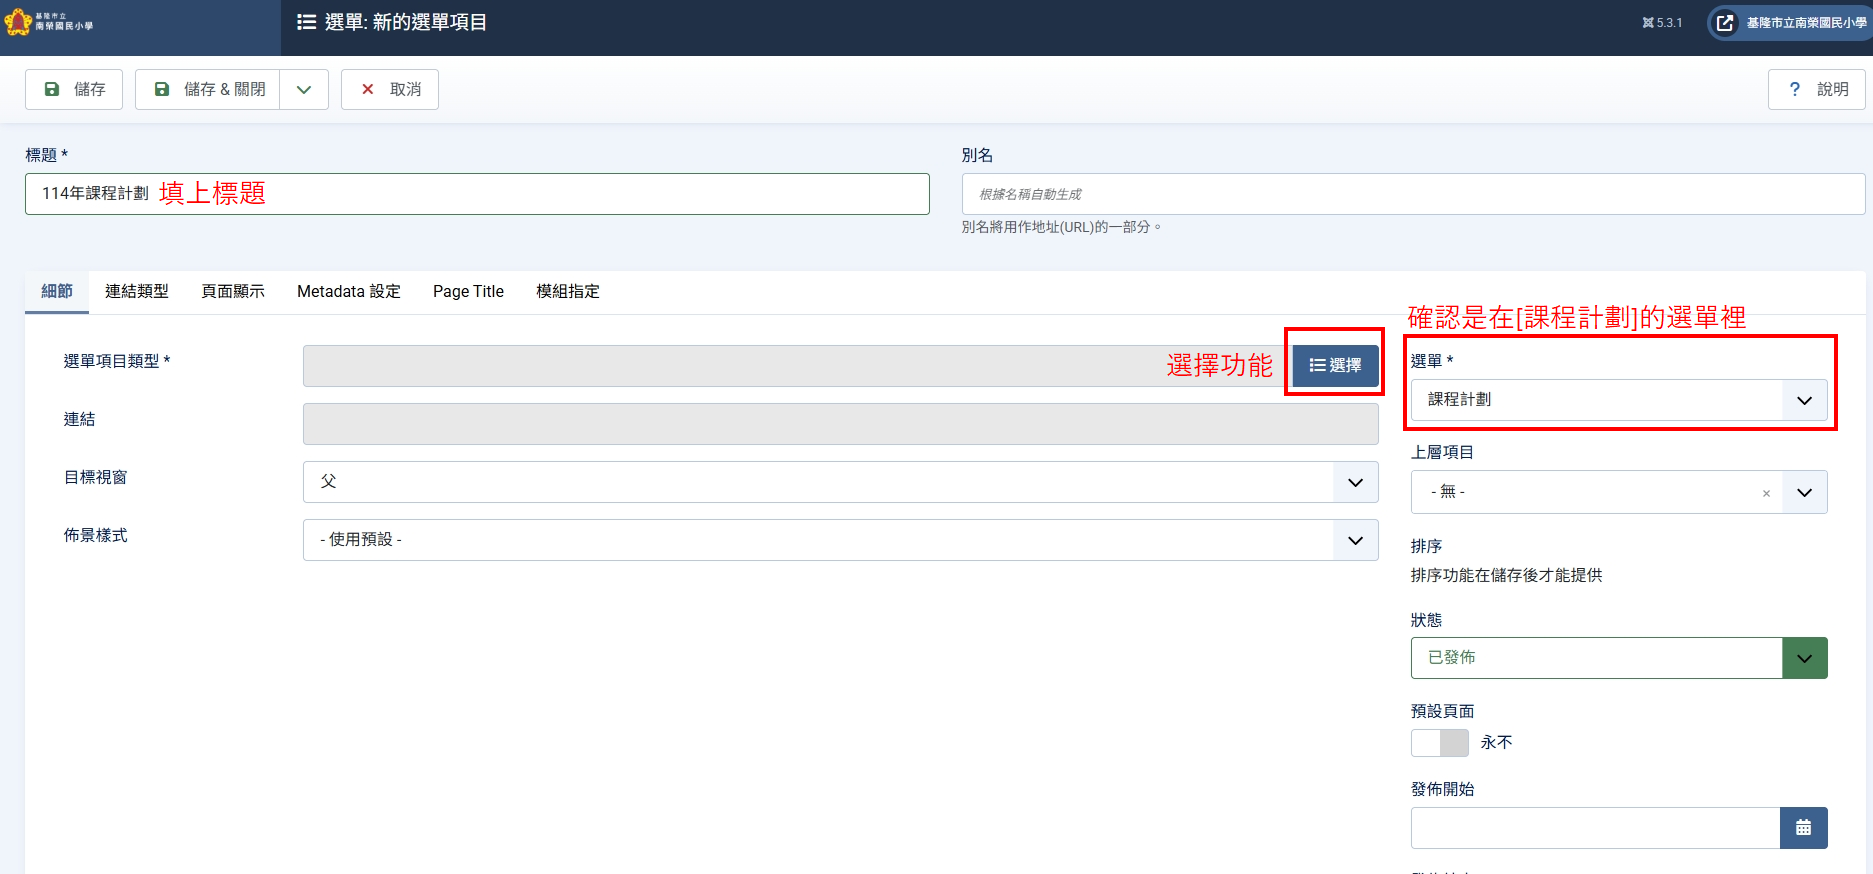Screen dimensions: 1873x874
Task: Open the 選單 dropdown showing 課程計劃
Action: point(1618,400)
